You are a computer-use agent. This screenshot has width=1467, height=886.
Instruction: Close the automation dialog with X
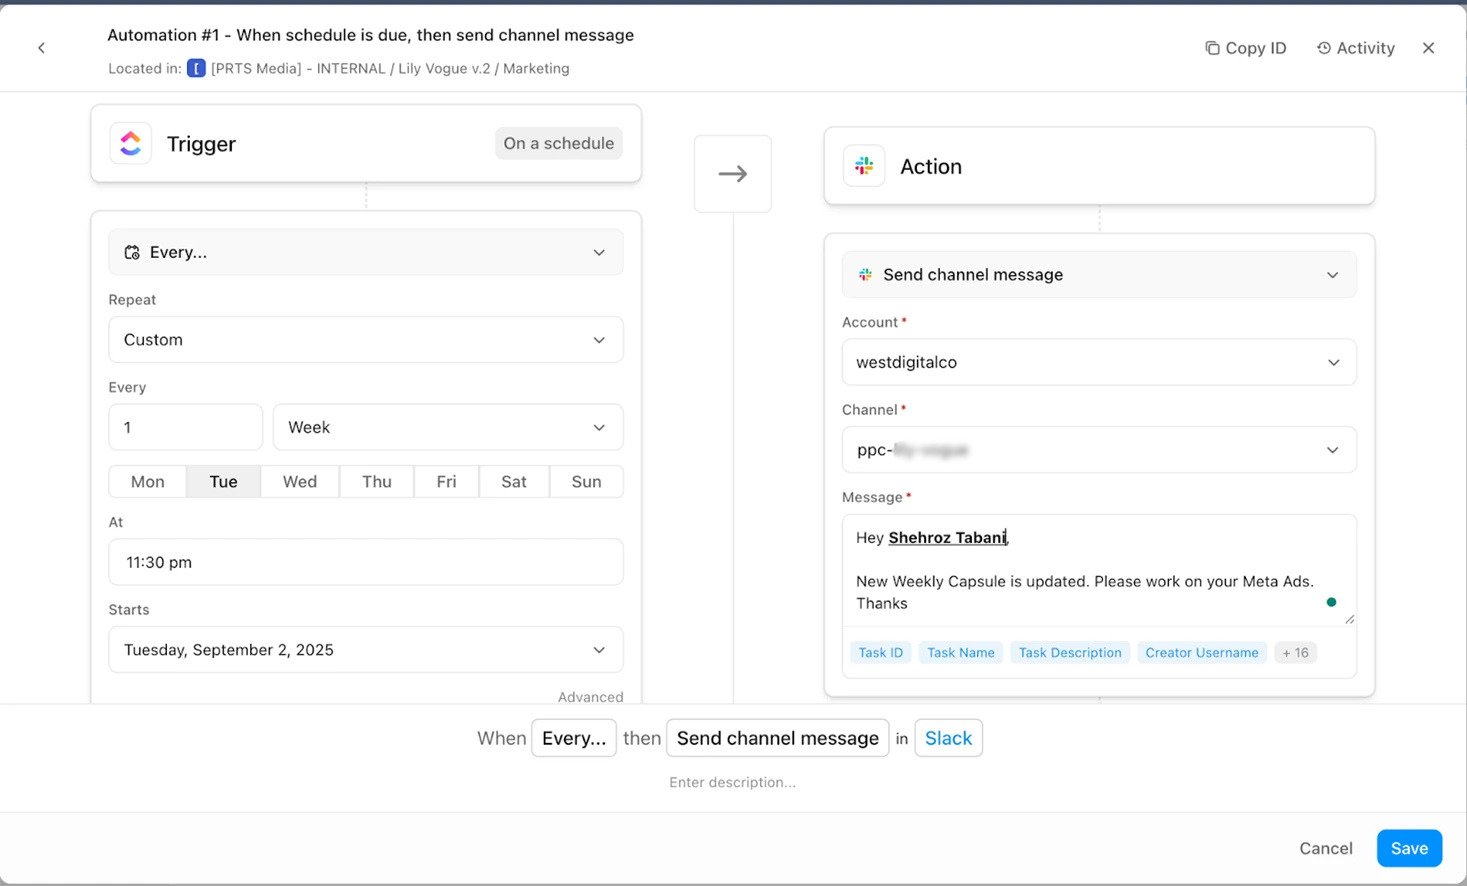(x=1428, y=48)
